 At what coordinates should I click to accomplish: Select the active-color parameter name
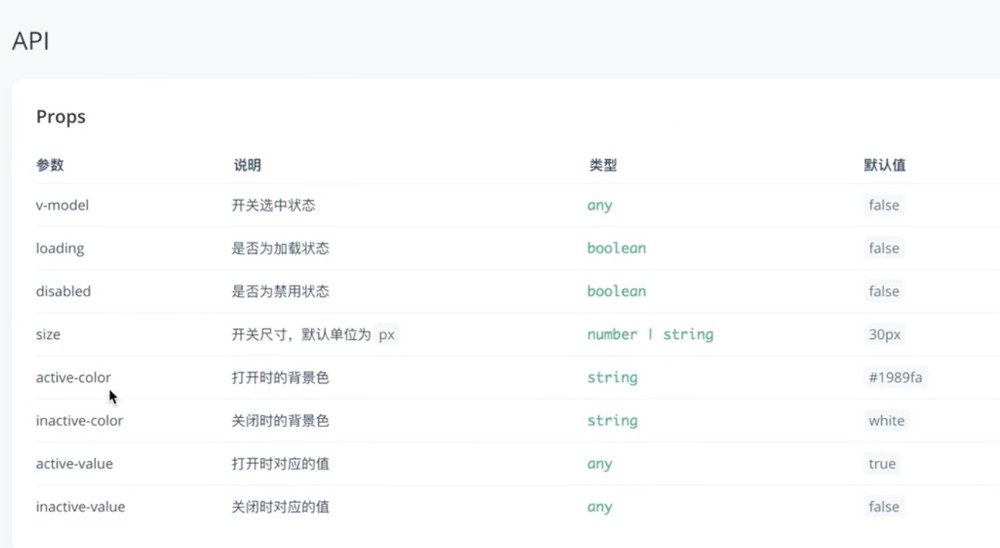point(73,378)
